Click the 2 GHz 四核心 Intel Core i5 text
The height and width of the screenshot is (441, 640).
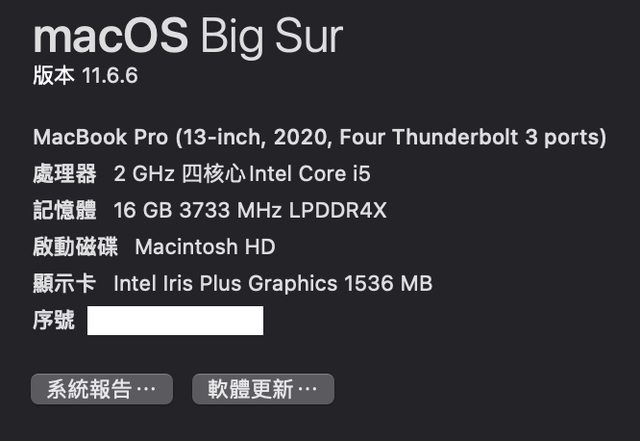[x=242, y=174]
